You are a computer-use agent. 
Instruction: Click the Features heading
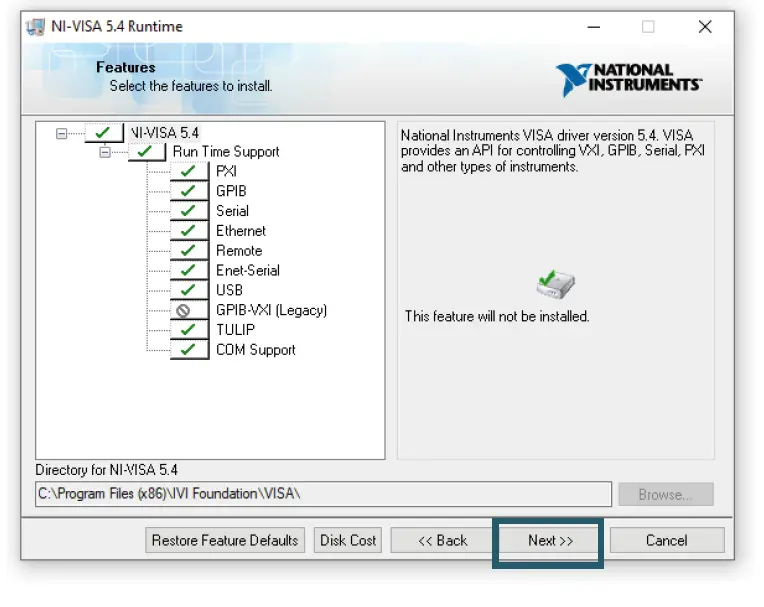pyautogui.click(x=126, y=67)
